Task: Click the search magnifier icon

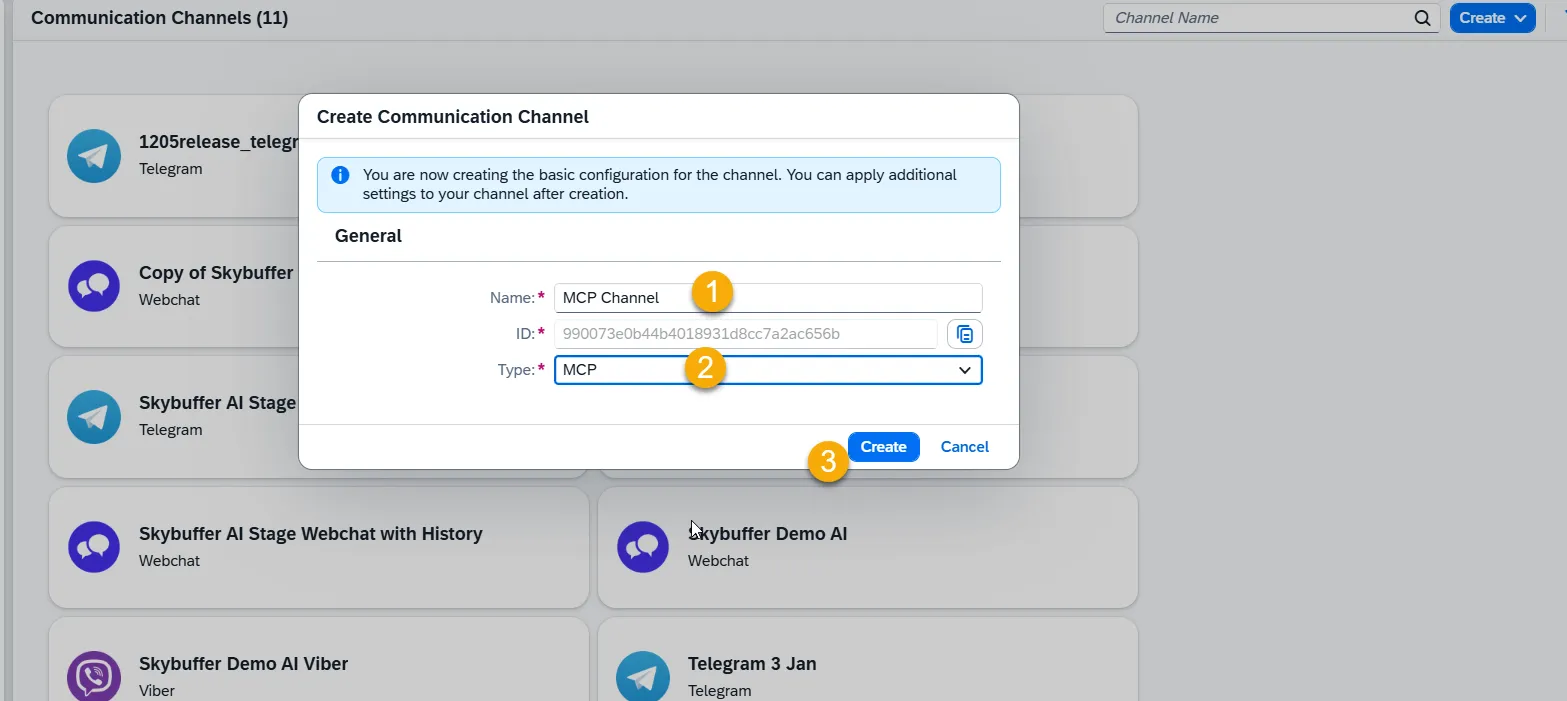Action: coord(1422,18)
